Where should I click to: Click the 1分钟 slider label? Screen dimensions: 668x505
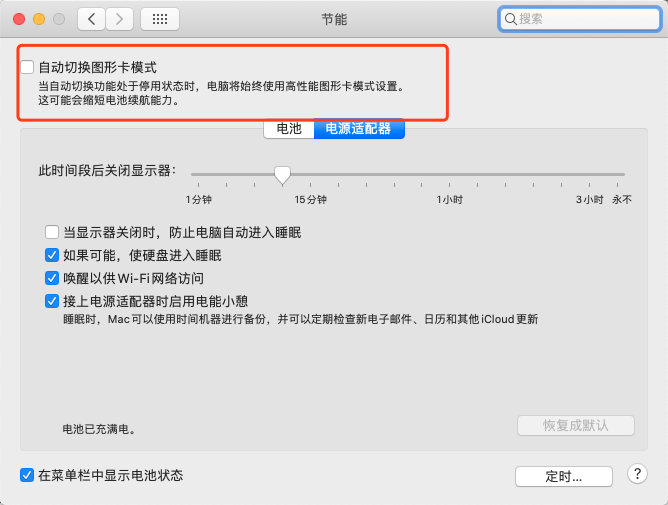[x=199, y=199]
